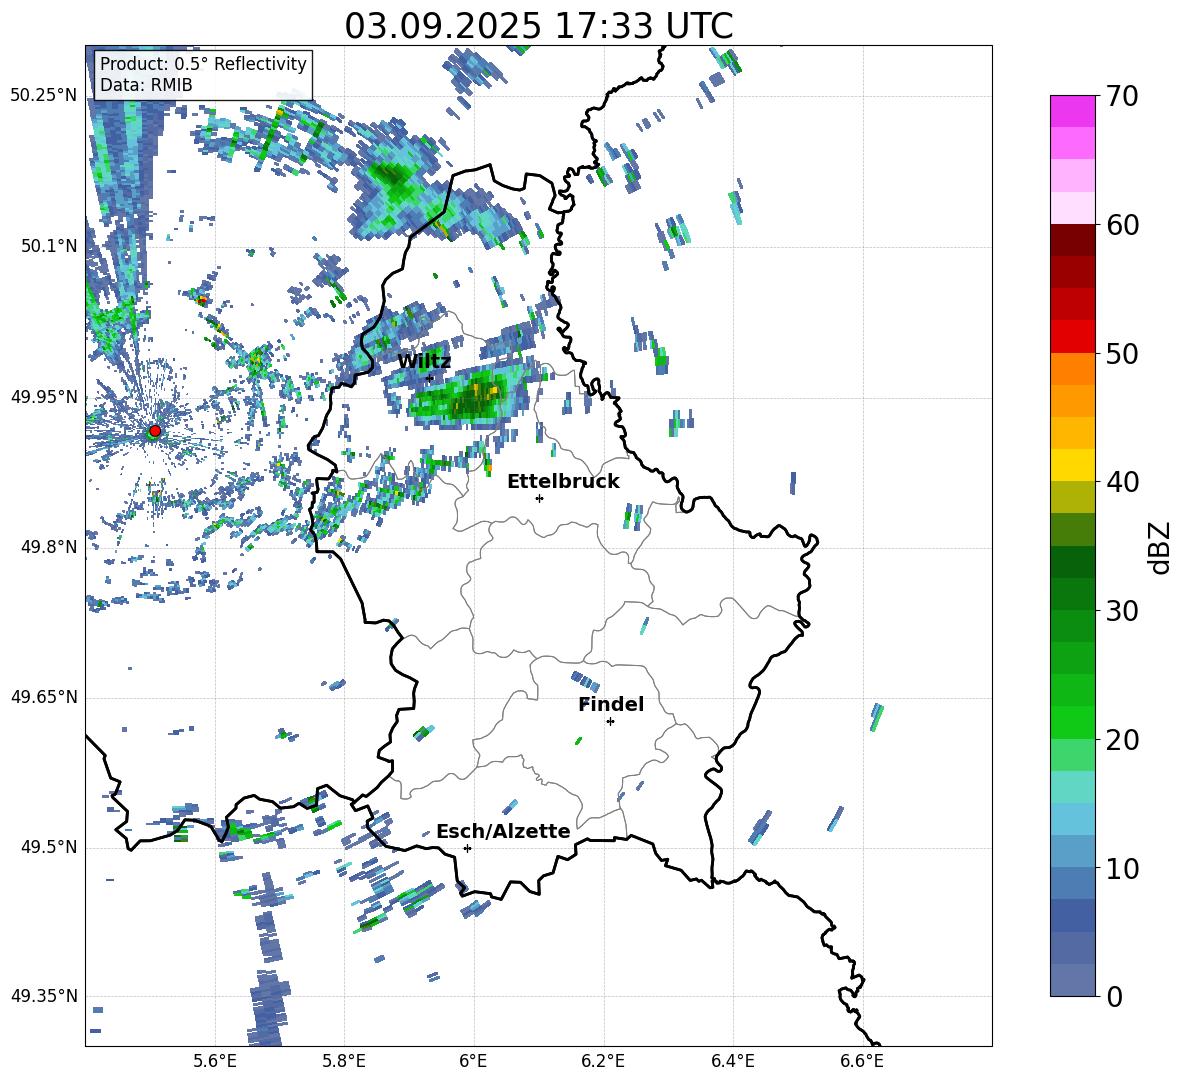Click the 49.65°N latitude label
1184x1081 pixels.
(44, 697)
